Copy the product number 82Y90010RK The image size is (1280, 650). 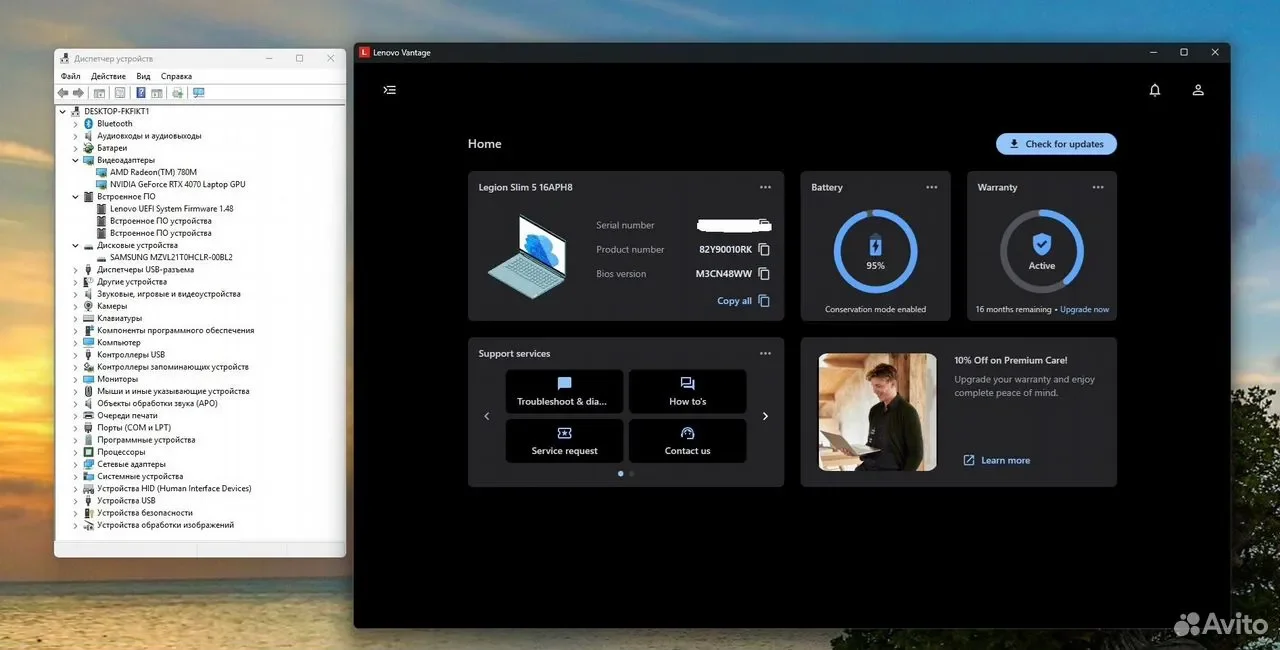click(x=764, y=249)
